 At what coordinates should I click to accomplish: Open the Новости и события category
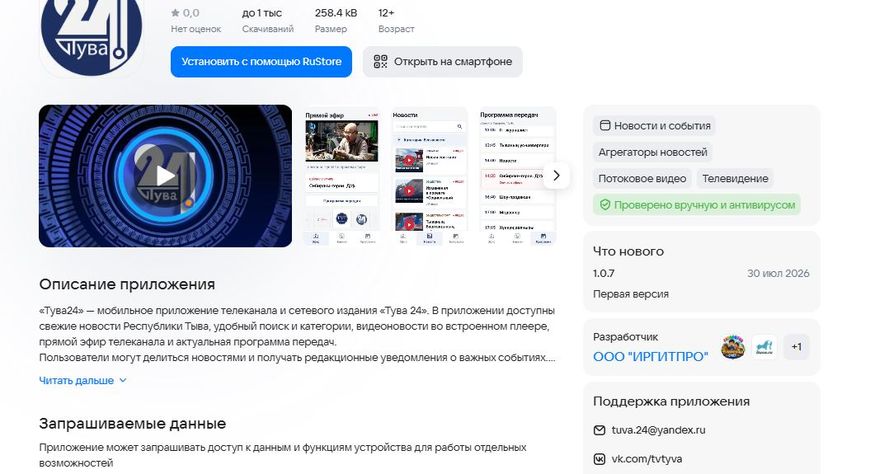[654, 125]
